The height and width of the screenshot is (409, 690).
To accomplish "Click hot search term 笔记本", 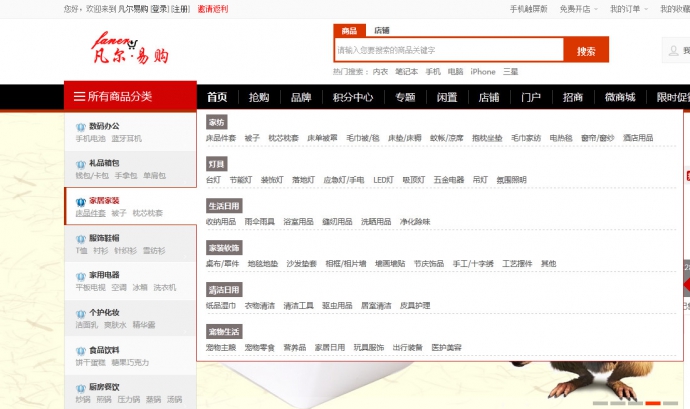I will pyautogui.click(x=406, y=71).
